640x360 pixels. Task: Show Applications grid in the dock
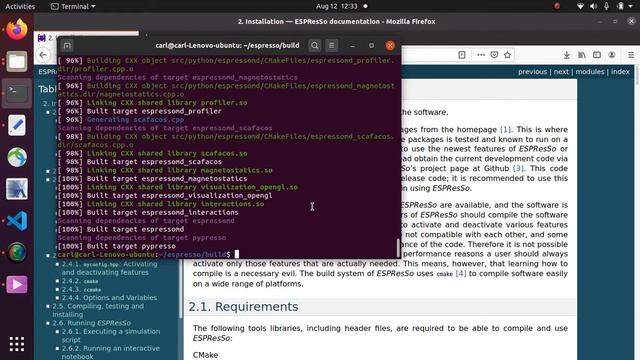[x=17, y=344]
